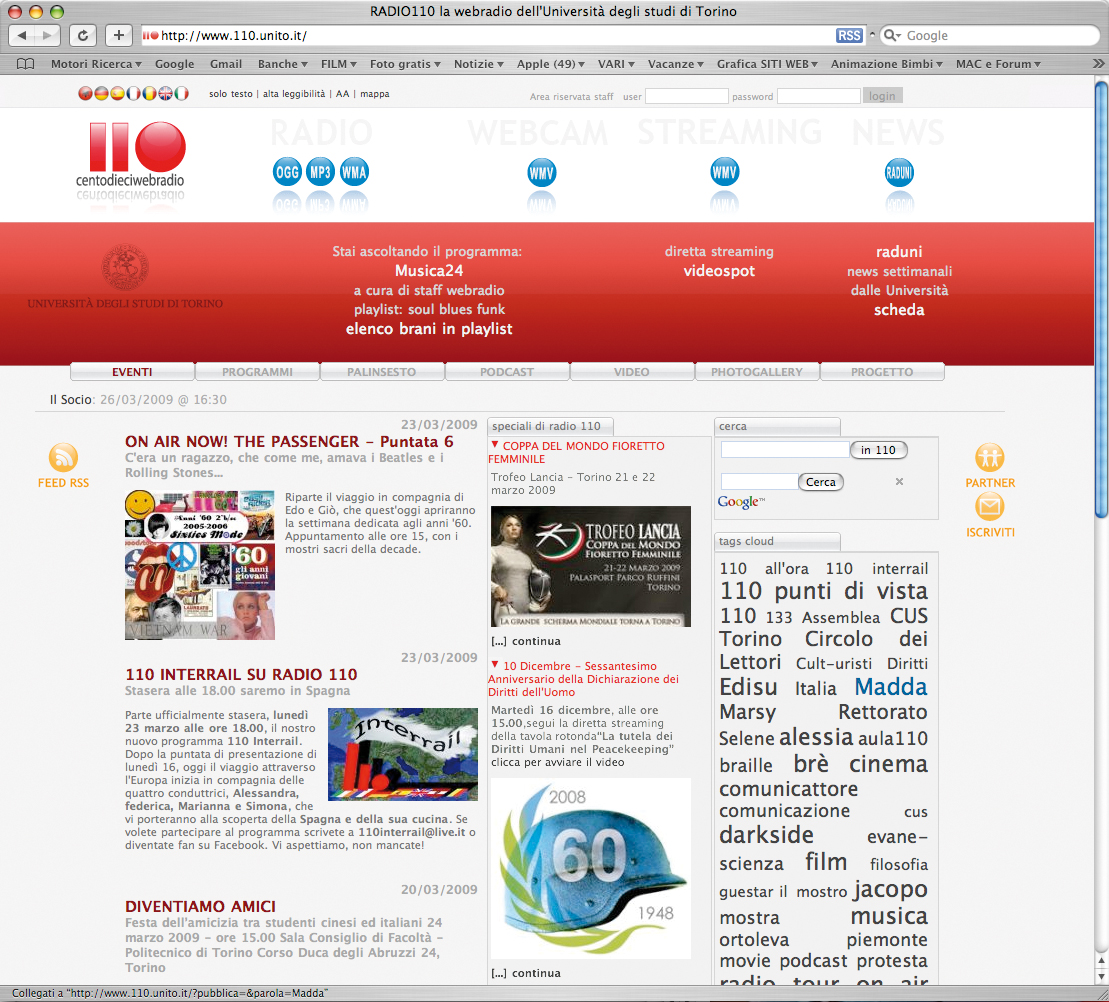The height and width of the screenshot is (1002, 1109).
Task: Switch to the PHOTOGALLERY tab
Action: [x=757, y=371]
